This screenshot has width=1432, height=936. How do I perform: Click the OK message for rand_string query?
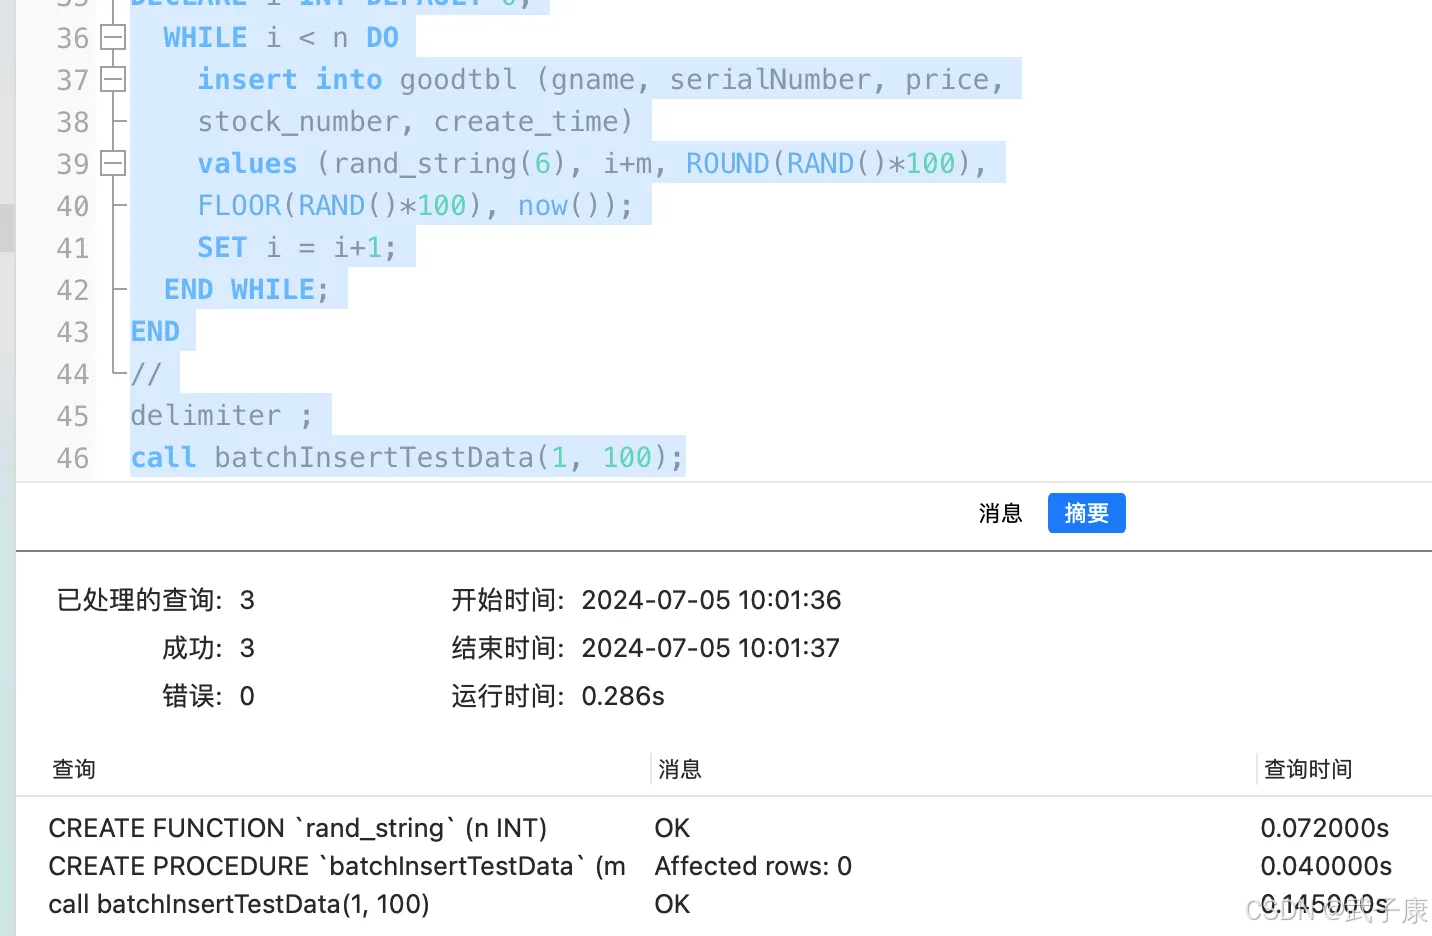click(671, 827)
